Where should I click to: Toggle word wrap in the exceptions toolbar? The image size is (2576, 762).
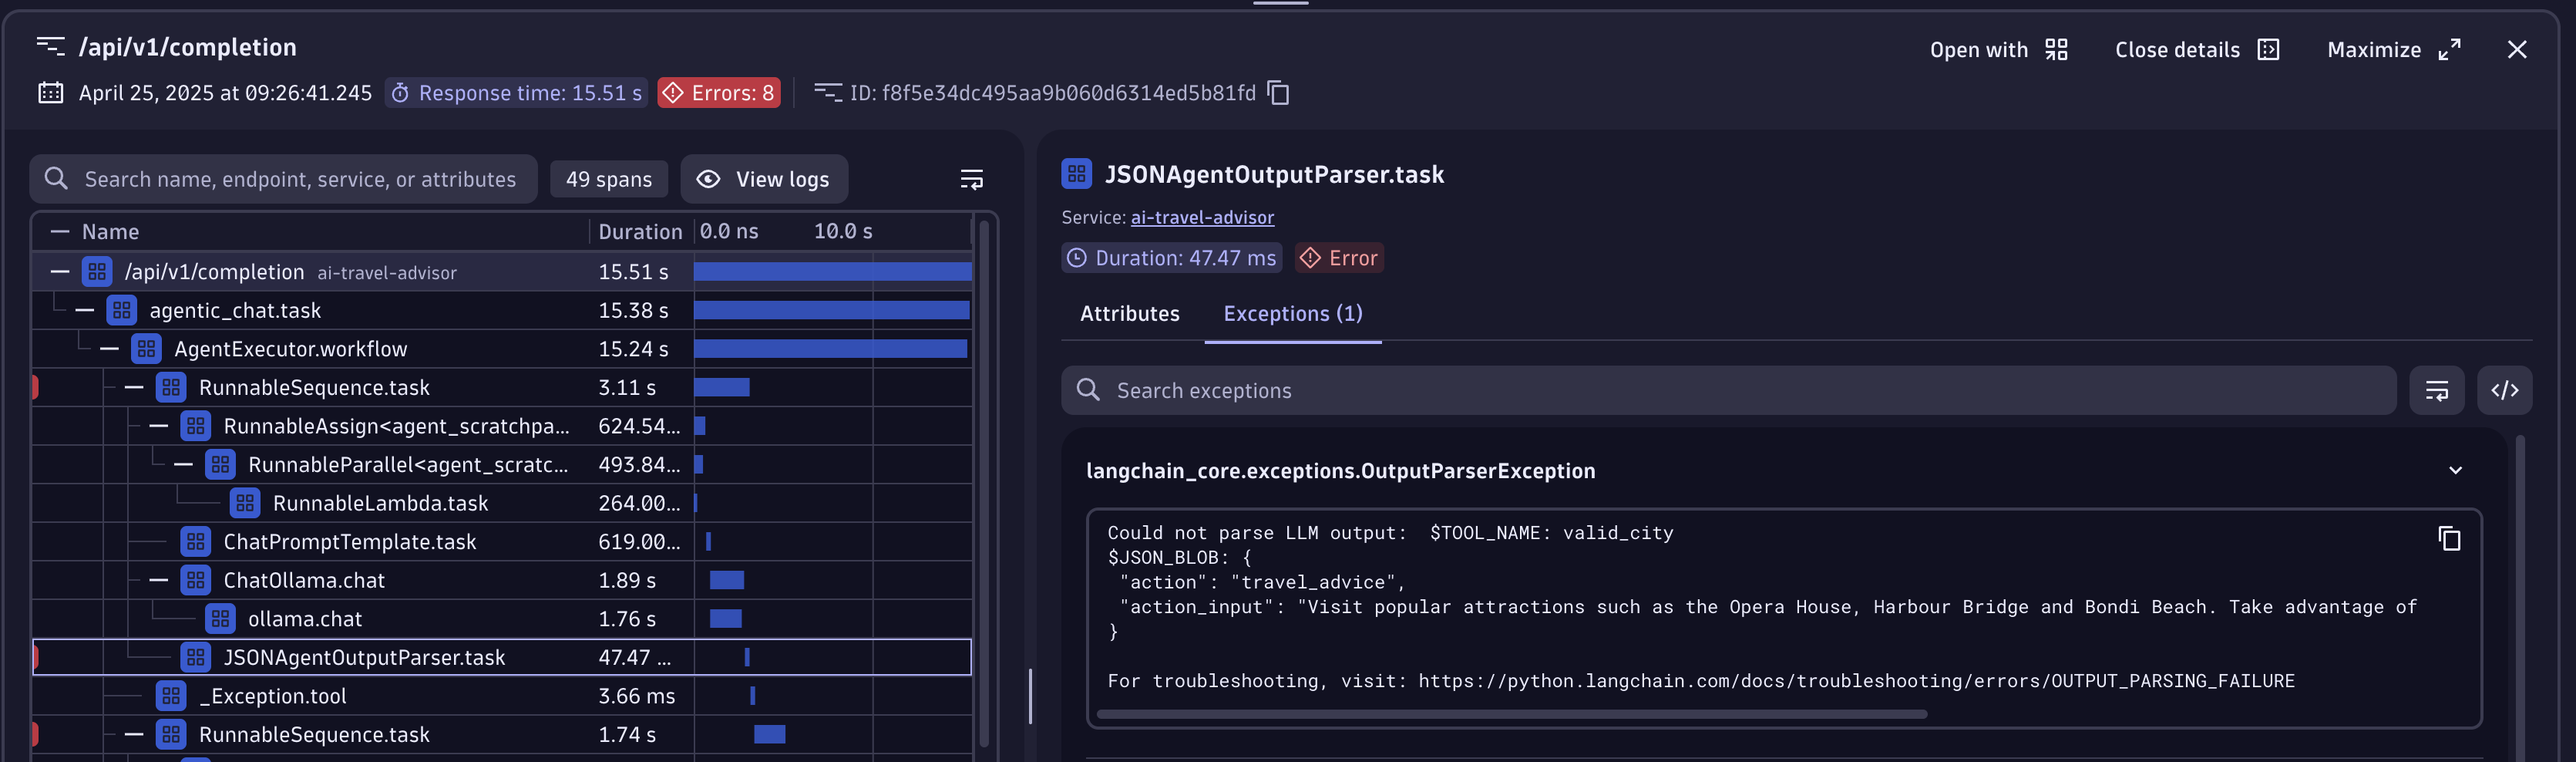pyautogui.click(x=2436, y=391)
